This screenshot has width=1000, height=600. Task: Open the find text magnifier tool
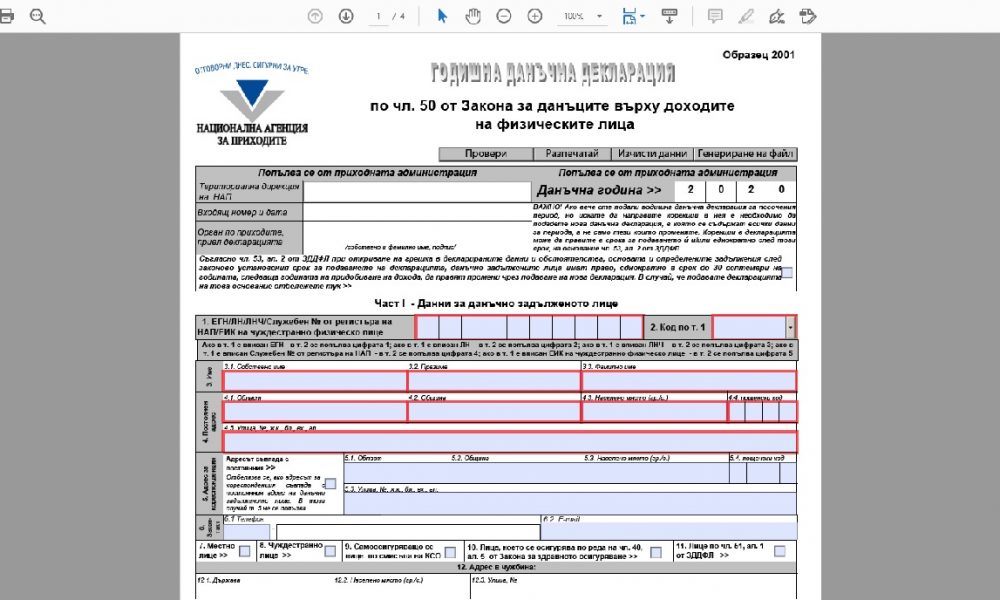pyautogui.click(x=38, y=17)
